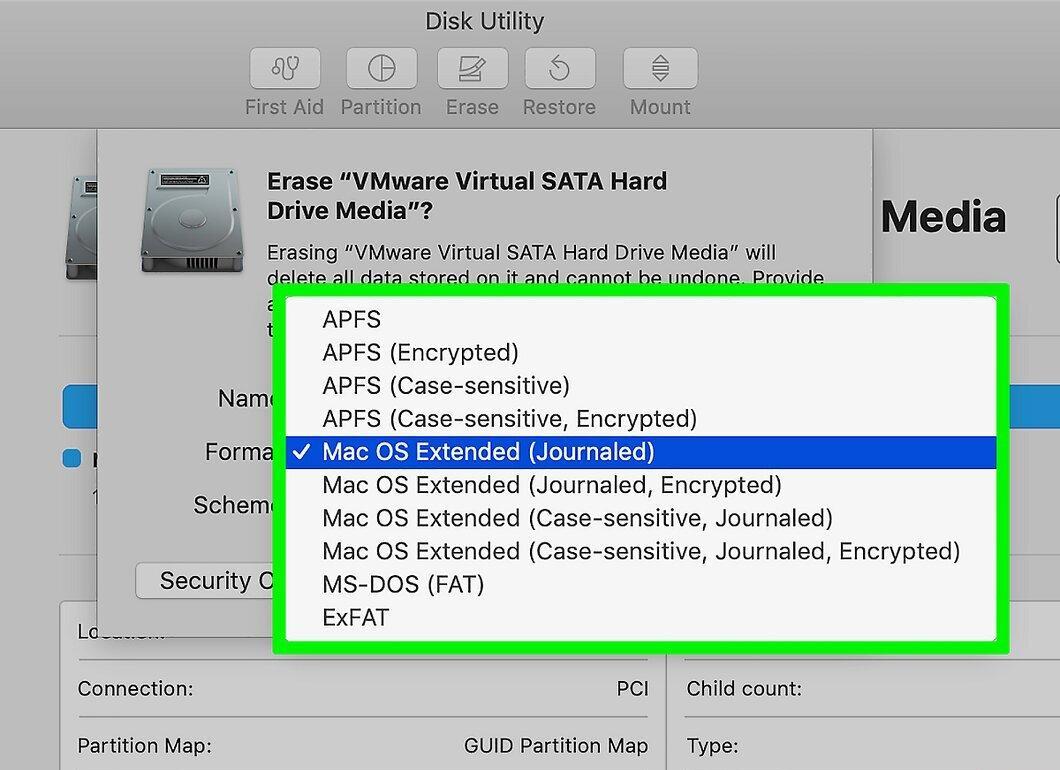Select checked Mac OS Extended (Journaled) option

tap(641, 452)
